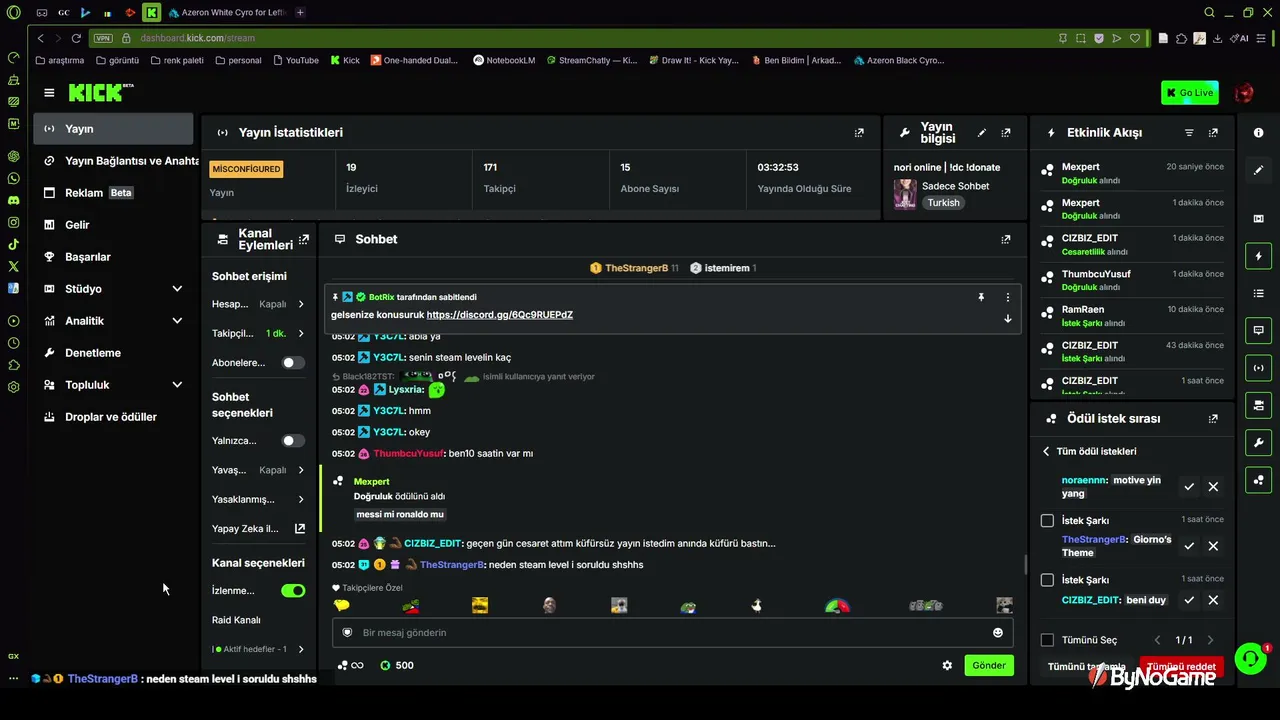This screenshot has height=720, width=1280.
Task: Open the Yavaş mode Kapalı setting arrow
Action: click(301, 470)
